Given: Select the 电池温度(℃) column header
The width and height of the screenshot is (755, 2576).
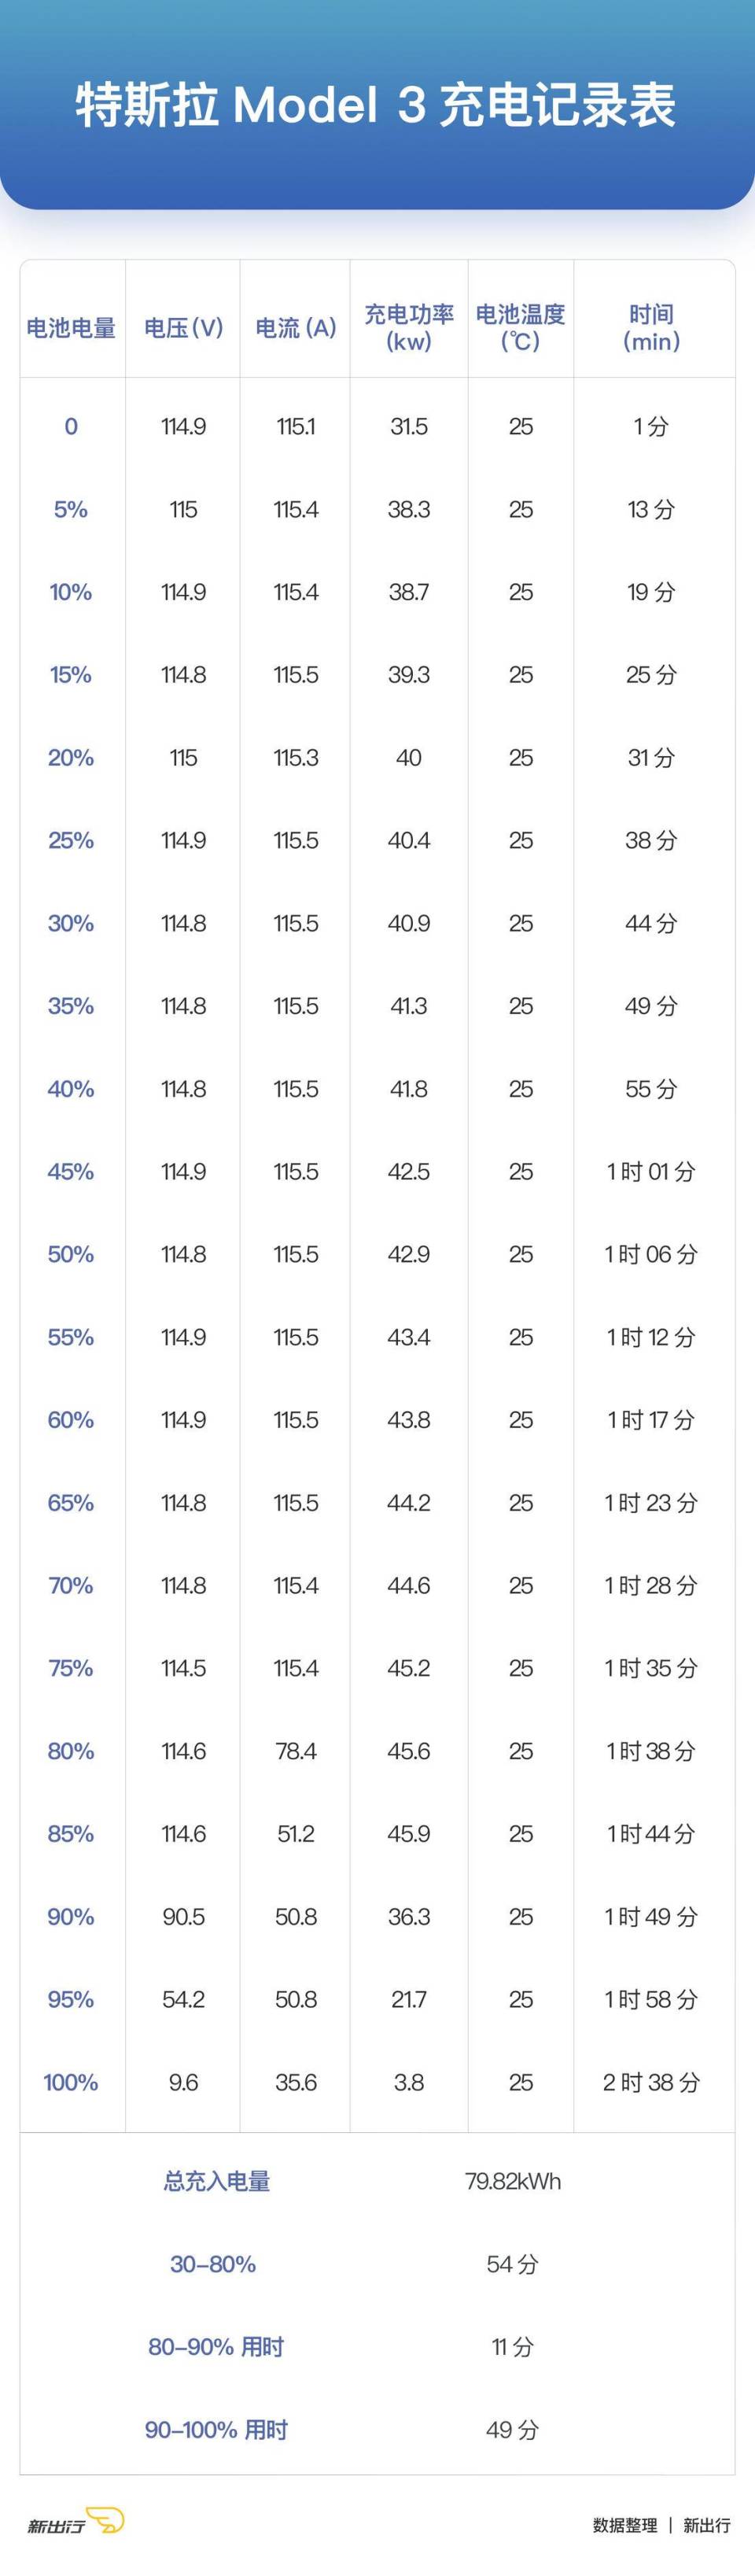Looking at the screenshot, I should (x=520, y=328).
